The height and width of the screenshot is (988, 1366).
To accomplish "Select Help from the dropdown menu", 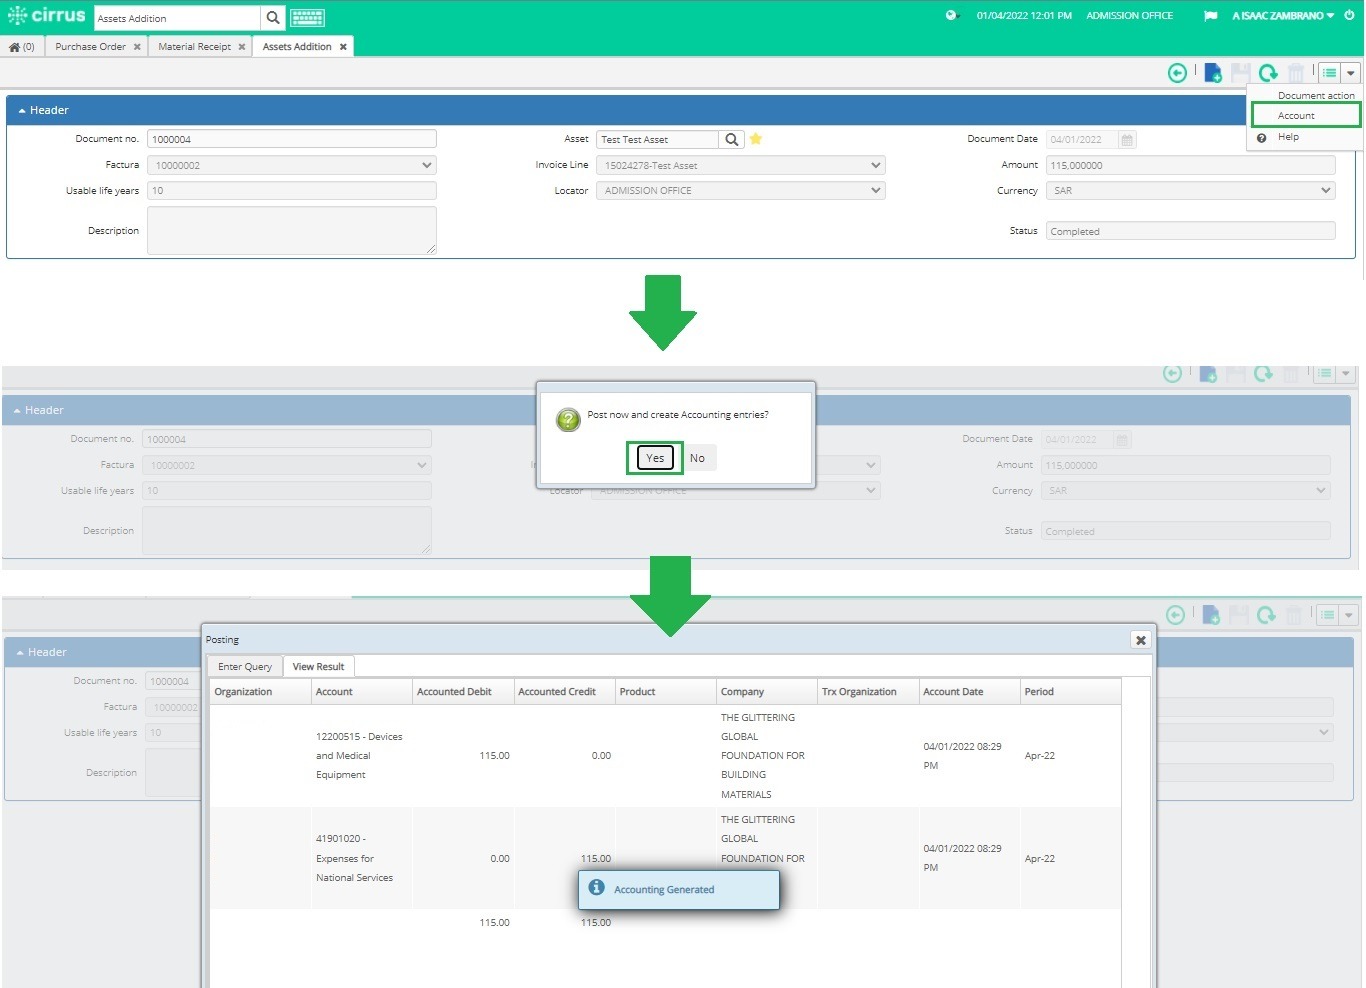I will pos(1288,137).
